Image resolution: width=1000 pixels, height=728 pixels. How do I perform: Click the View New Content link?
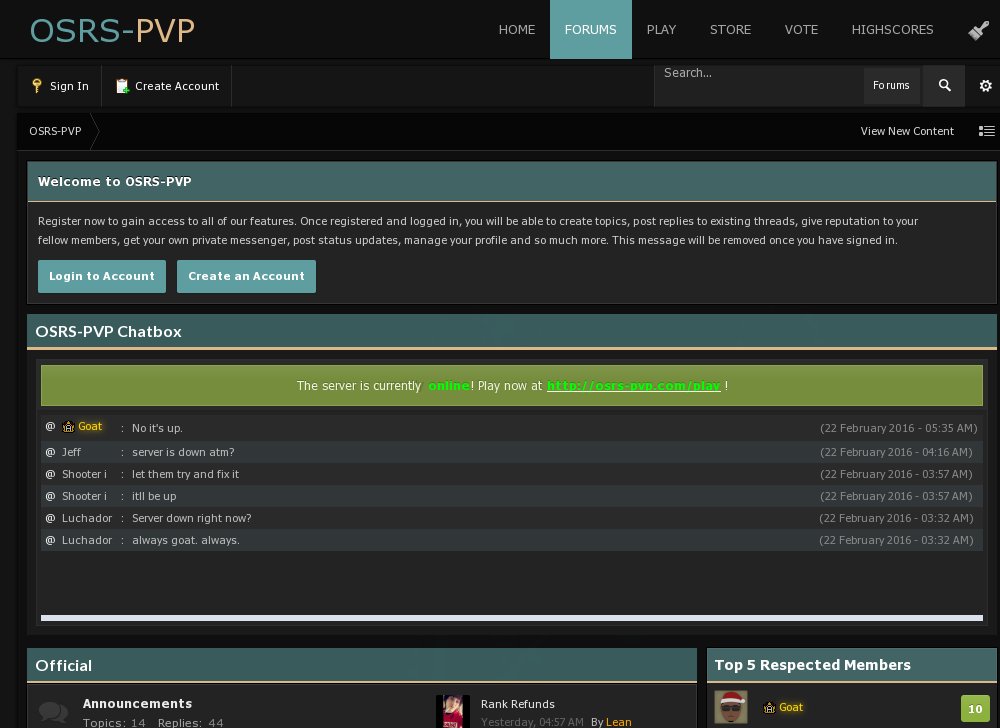907,131
